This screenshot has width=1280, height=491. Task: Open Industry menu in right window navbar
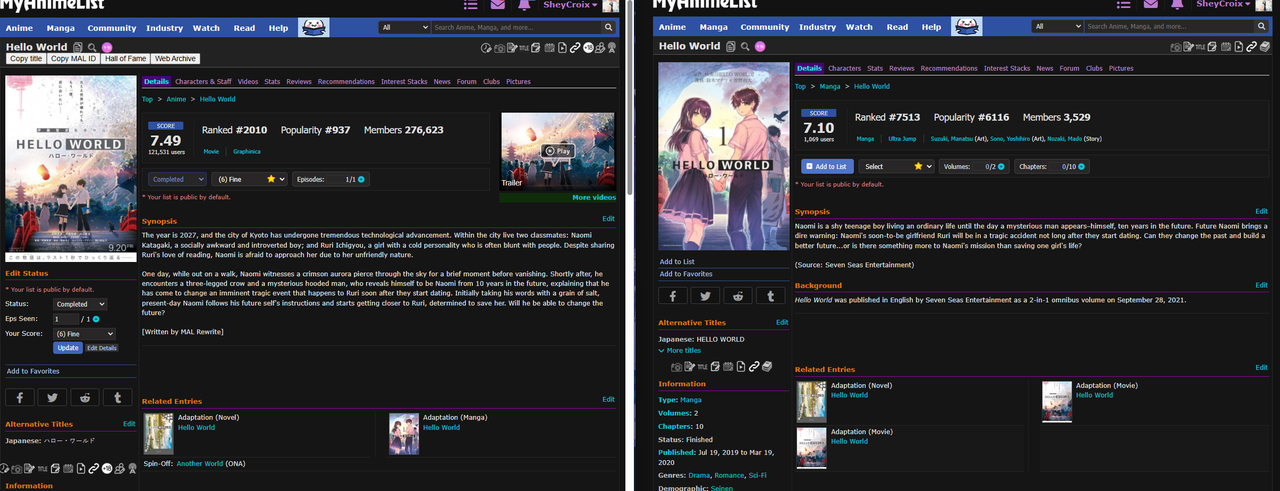click(x=817, y=28)
